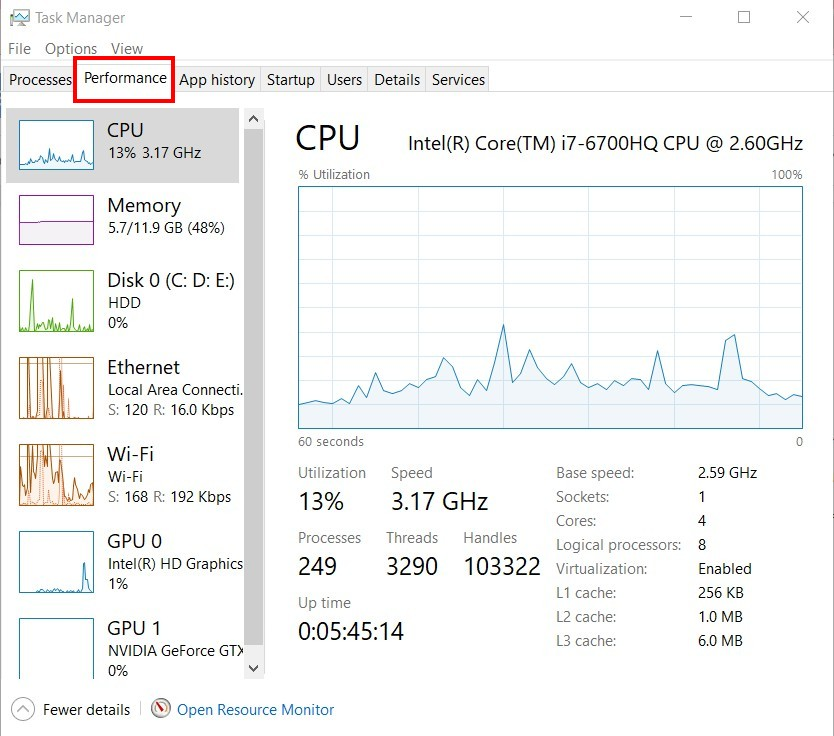Select the Memory mini graph thumbnail

click(56, 220)
